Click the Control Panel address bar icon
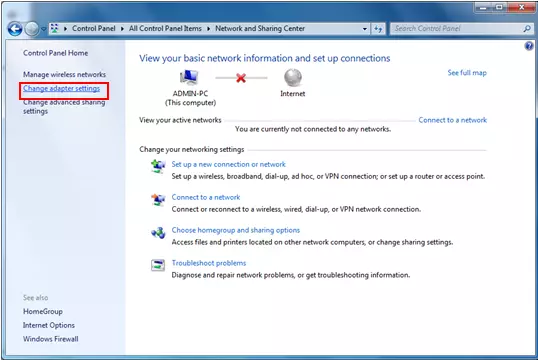The image size is (538, 360). 55,28
